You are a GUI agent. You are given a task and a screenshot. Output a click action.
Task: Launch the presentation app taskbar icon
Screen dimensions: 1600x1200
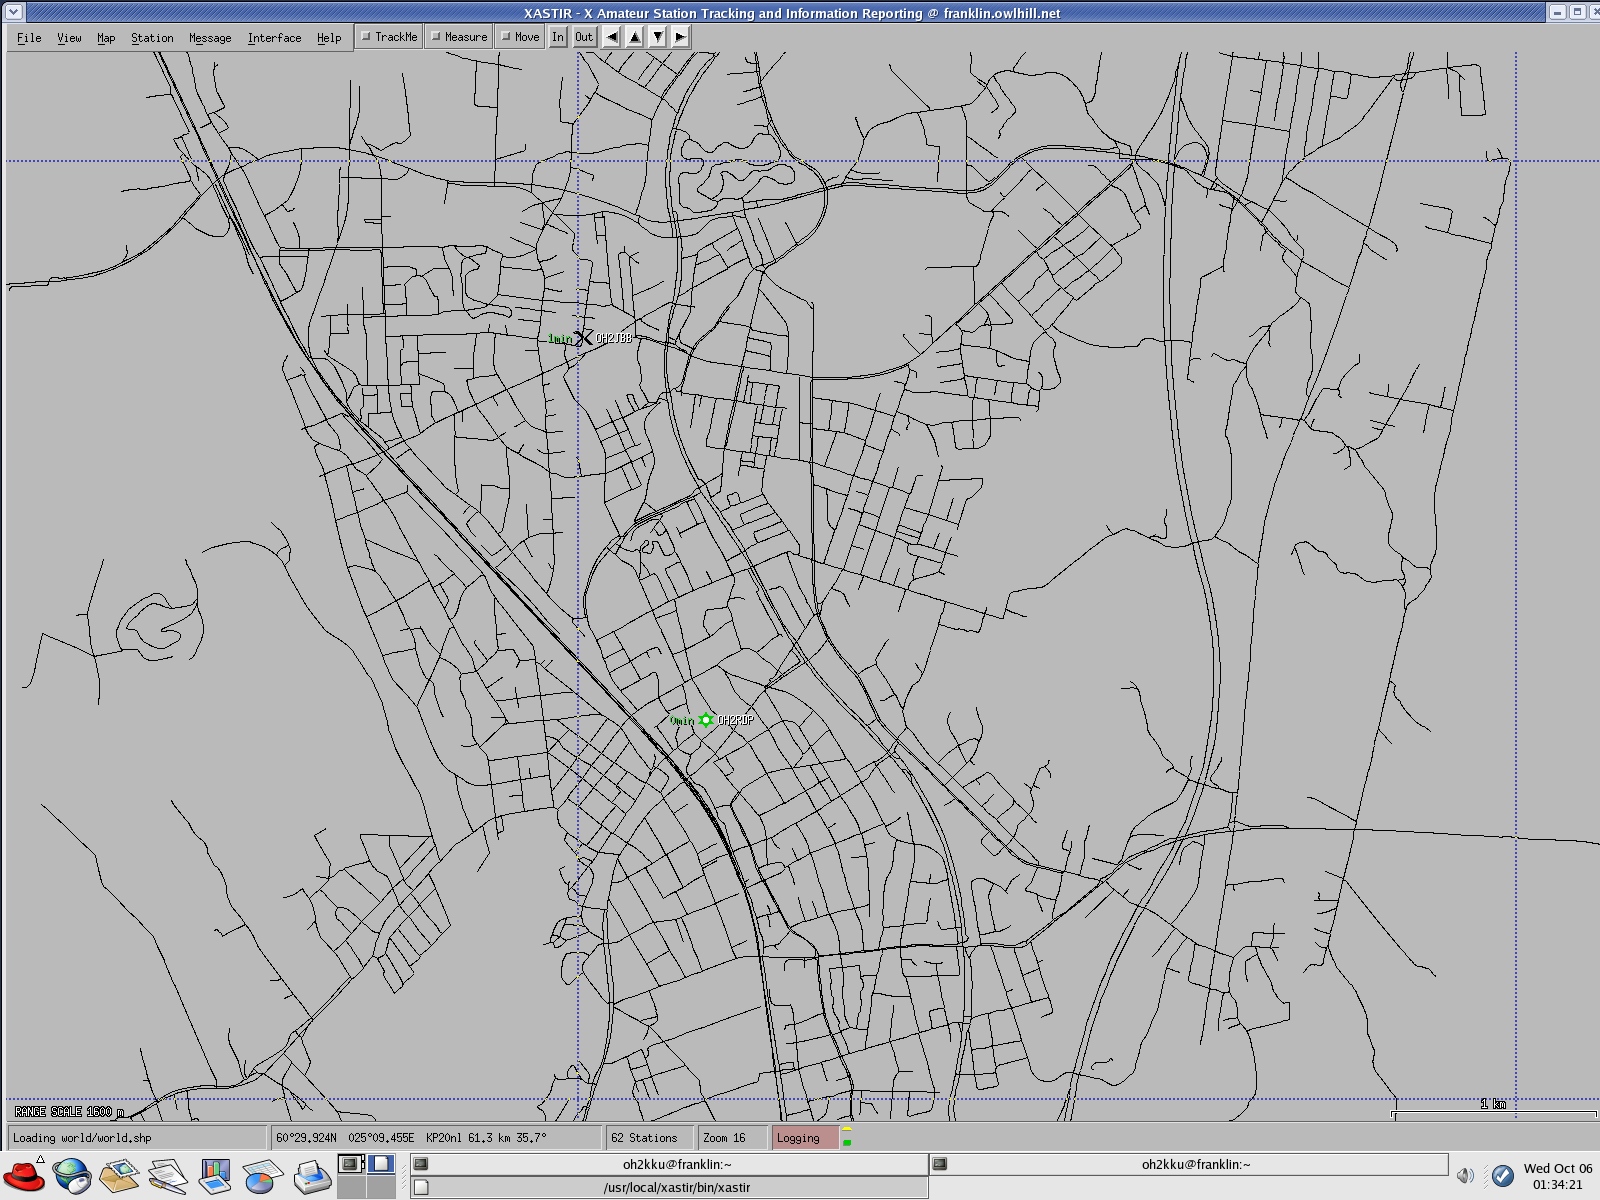tap(215, 1175)
